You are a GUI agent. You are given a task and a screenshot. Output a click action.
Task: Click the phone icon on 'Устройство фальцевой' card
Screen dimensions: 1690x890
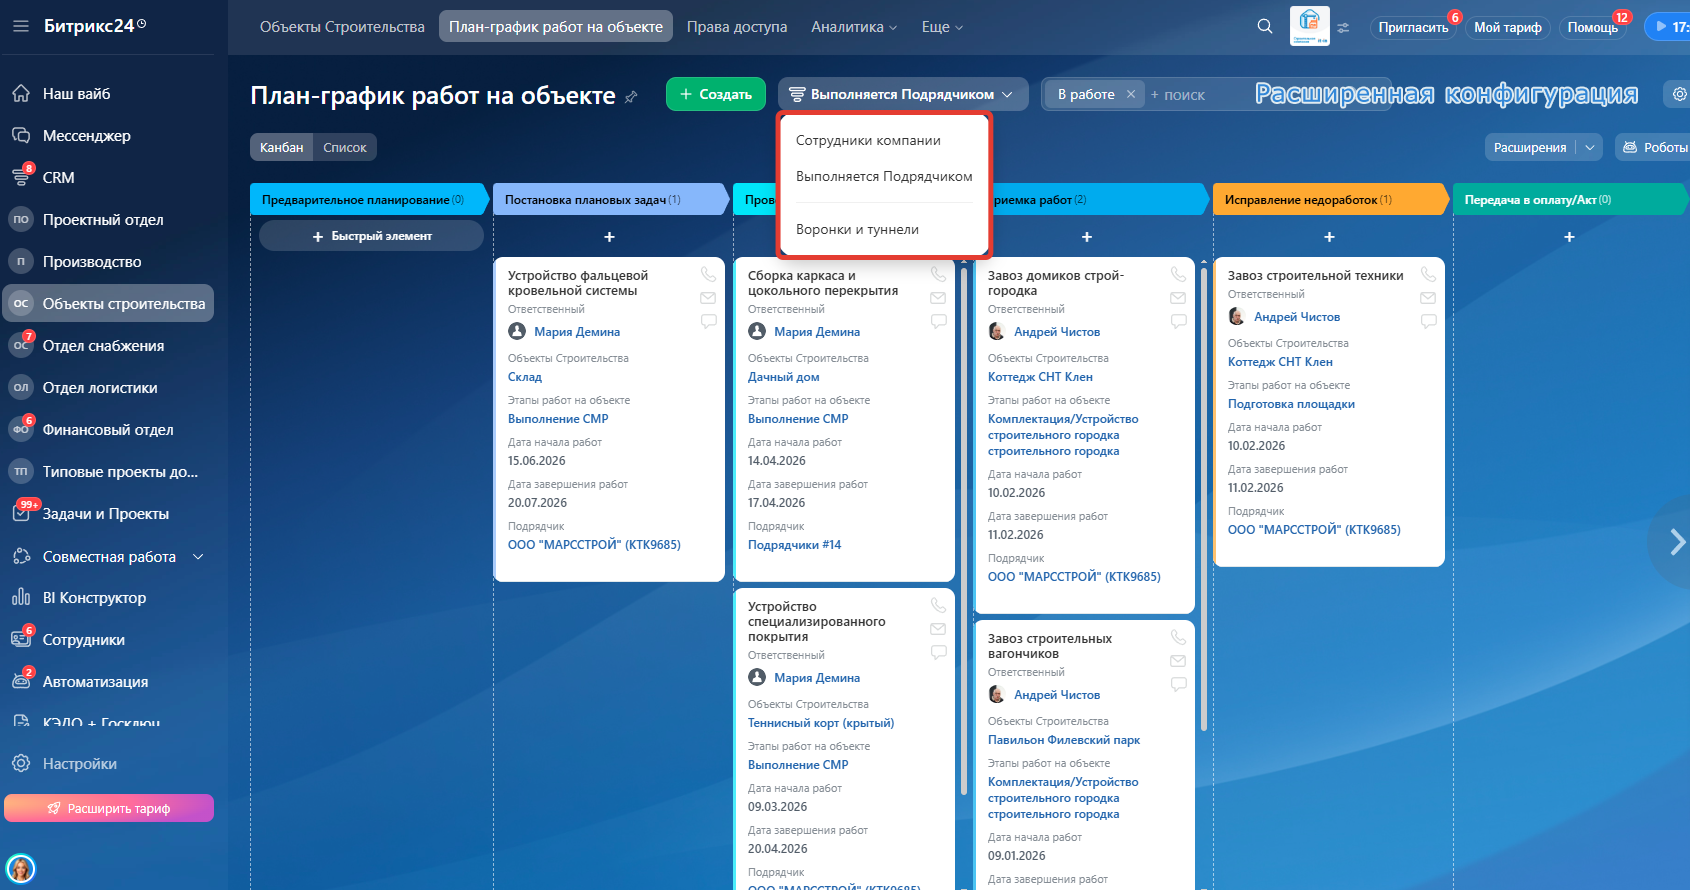pos(708,274)
